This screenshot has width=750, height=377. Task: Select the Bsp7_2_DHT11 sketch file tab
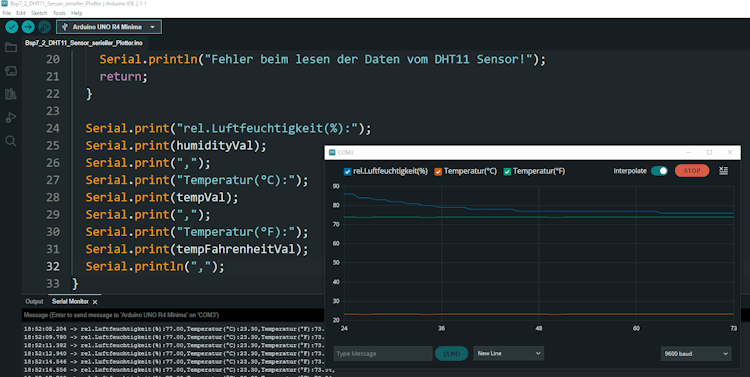click(x=84, y=43)
